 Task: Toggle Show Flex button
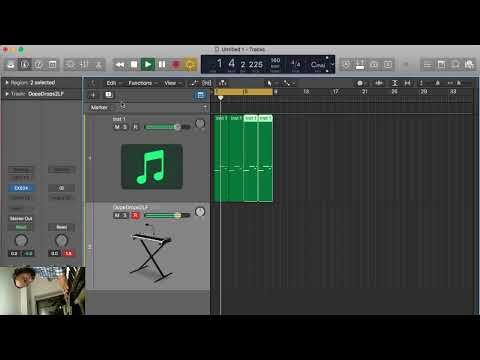click(207, 83)
